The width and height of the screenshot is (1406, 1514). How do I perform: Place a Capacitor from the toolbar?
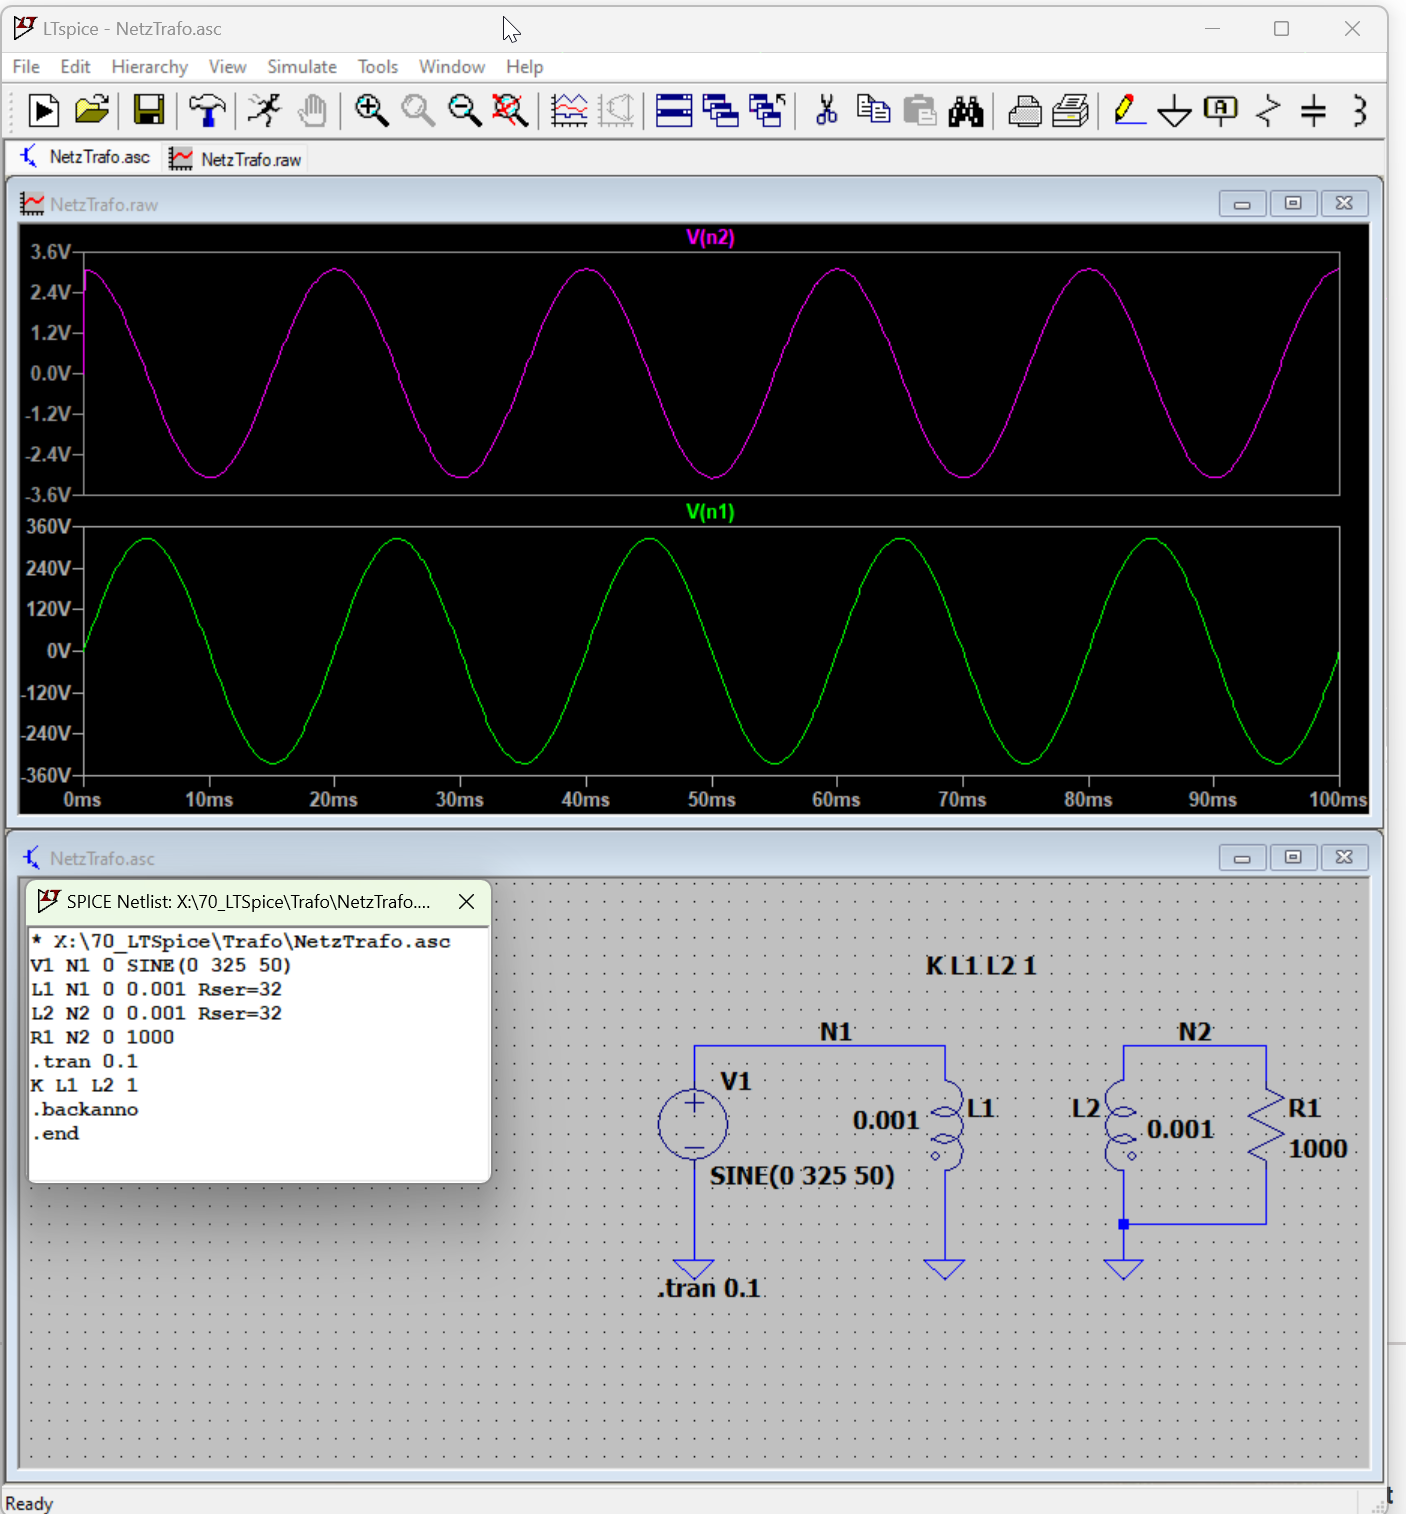click(1313, 110)
